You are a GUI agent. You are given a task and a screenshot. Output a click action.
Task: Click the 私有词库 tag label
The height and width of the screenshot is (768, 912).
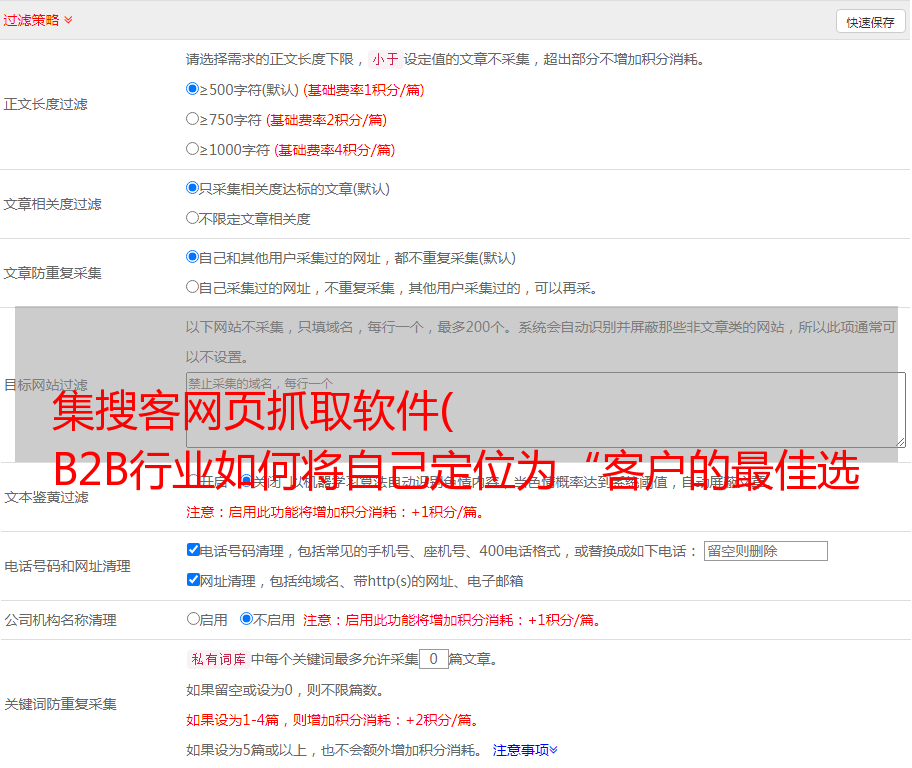[x=218, y=659]
